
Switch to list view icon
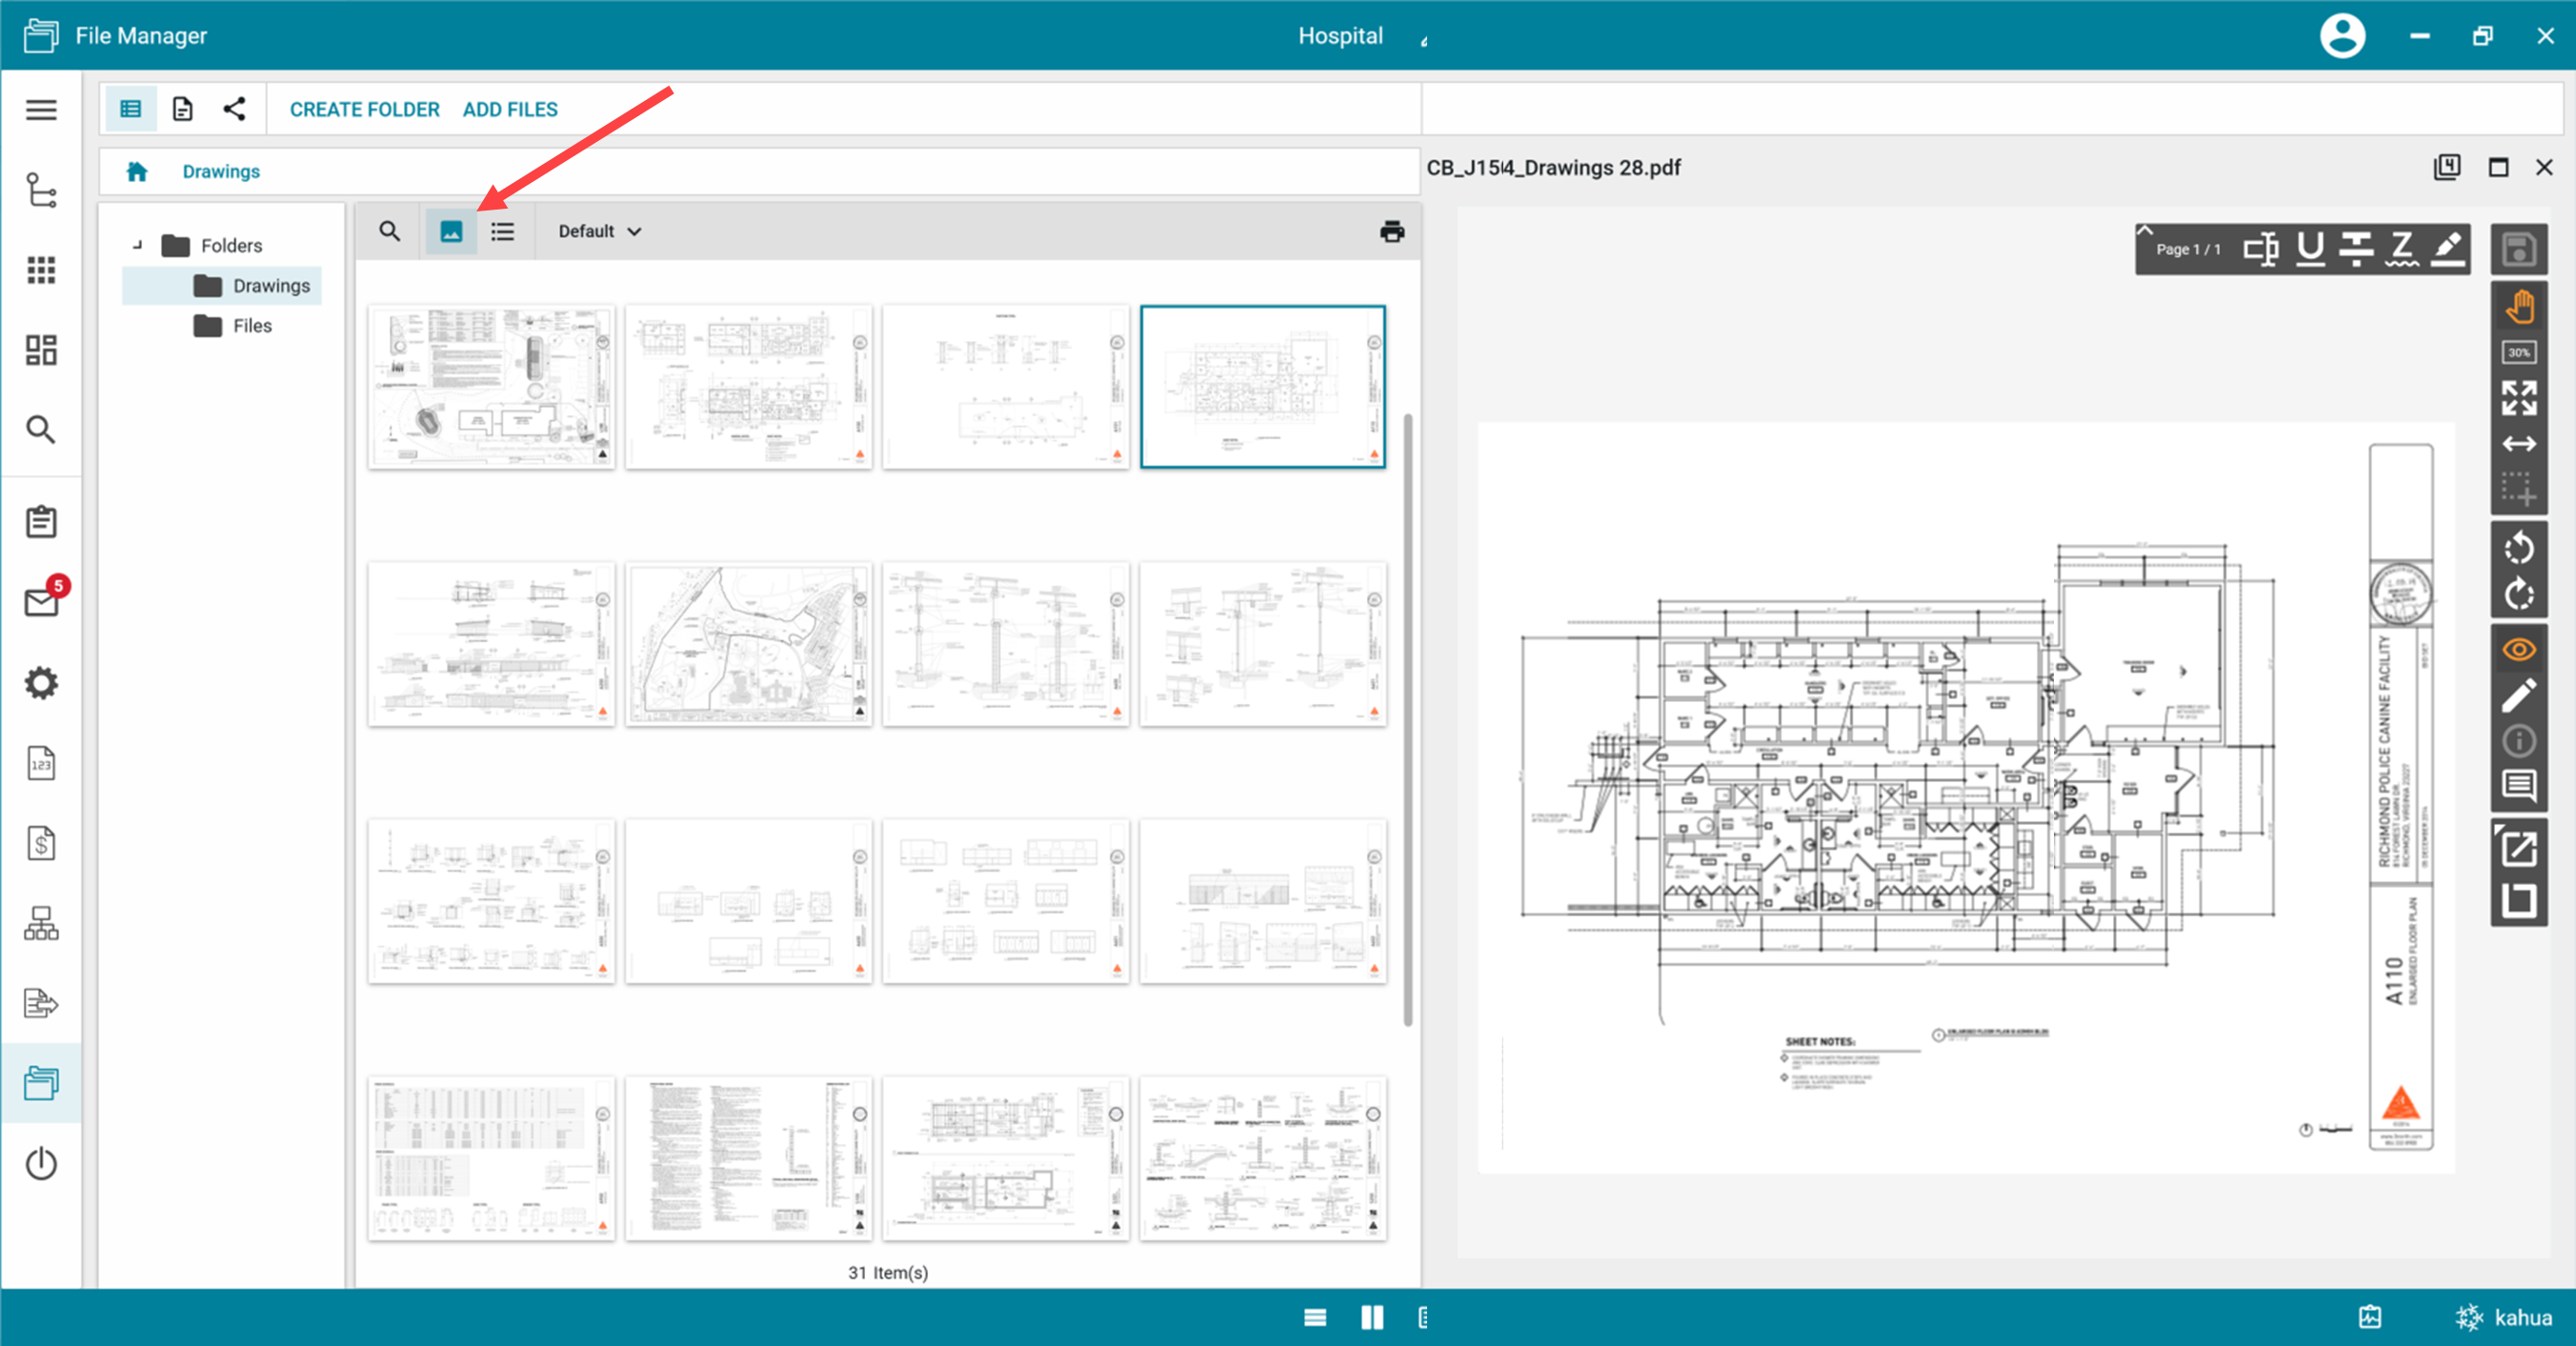[x=502, y=232]
